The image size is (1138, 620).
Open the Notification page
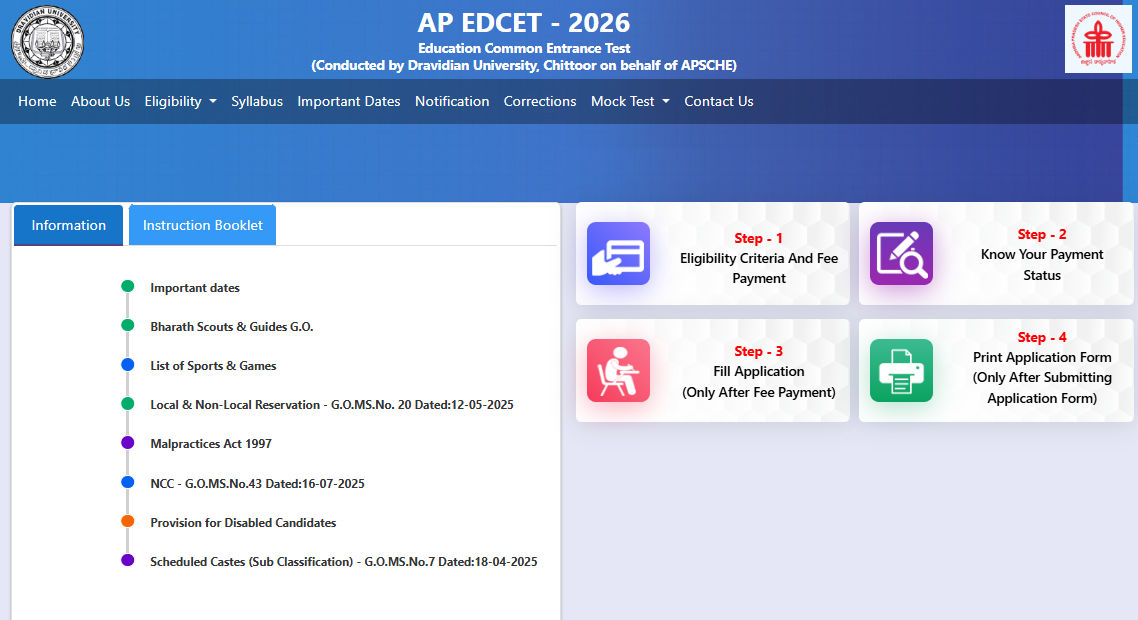[x=452, y=102]
